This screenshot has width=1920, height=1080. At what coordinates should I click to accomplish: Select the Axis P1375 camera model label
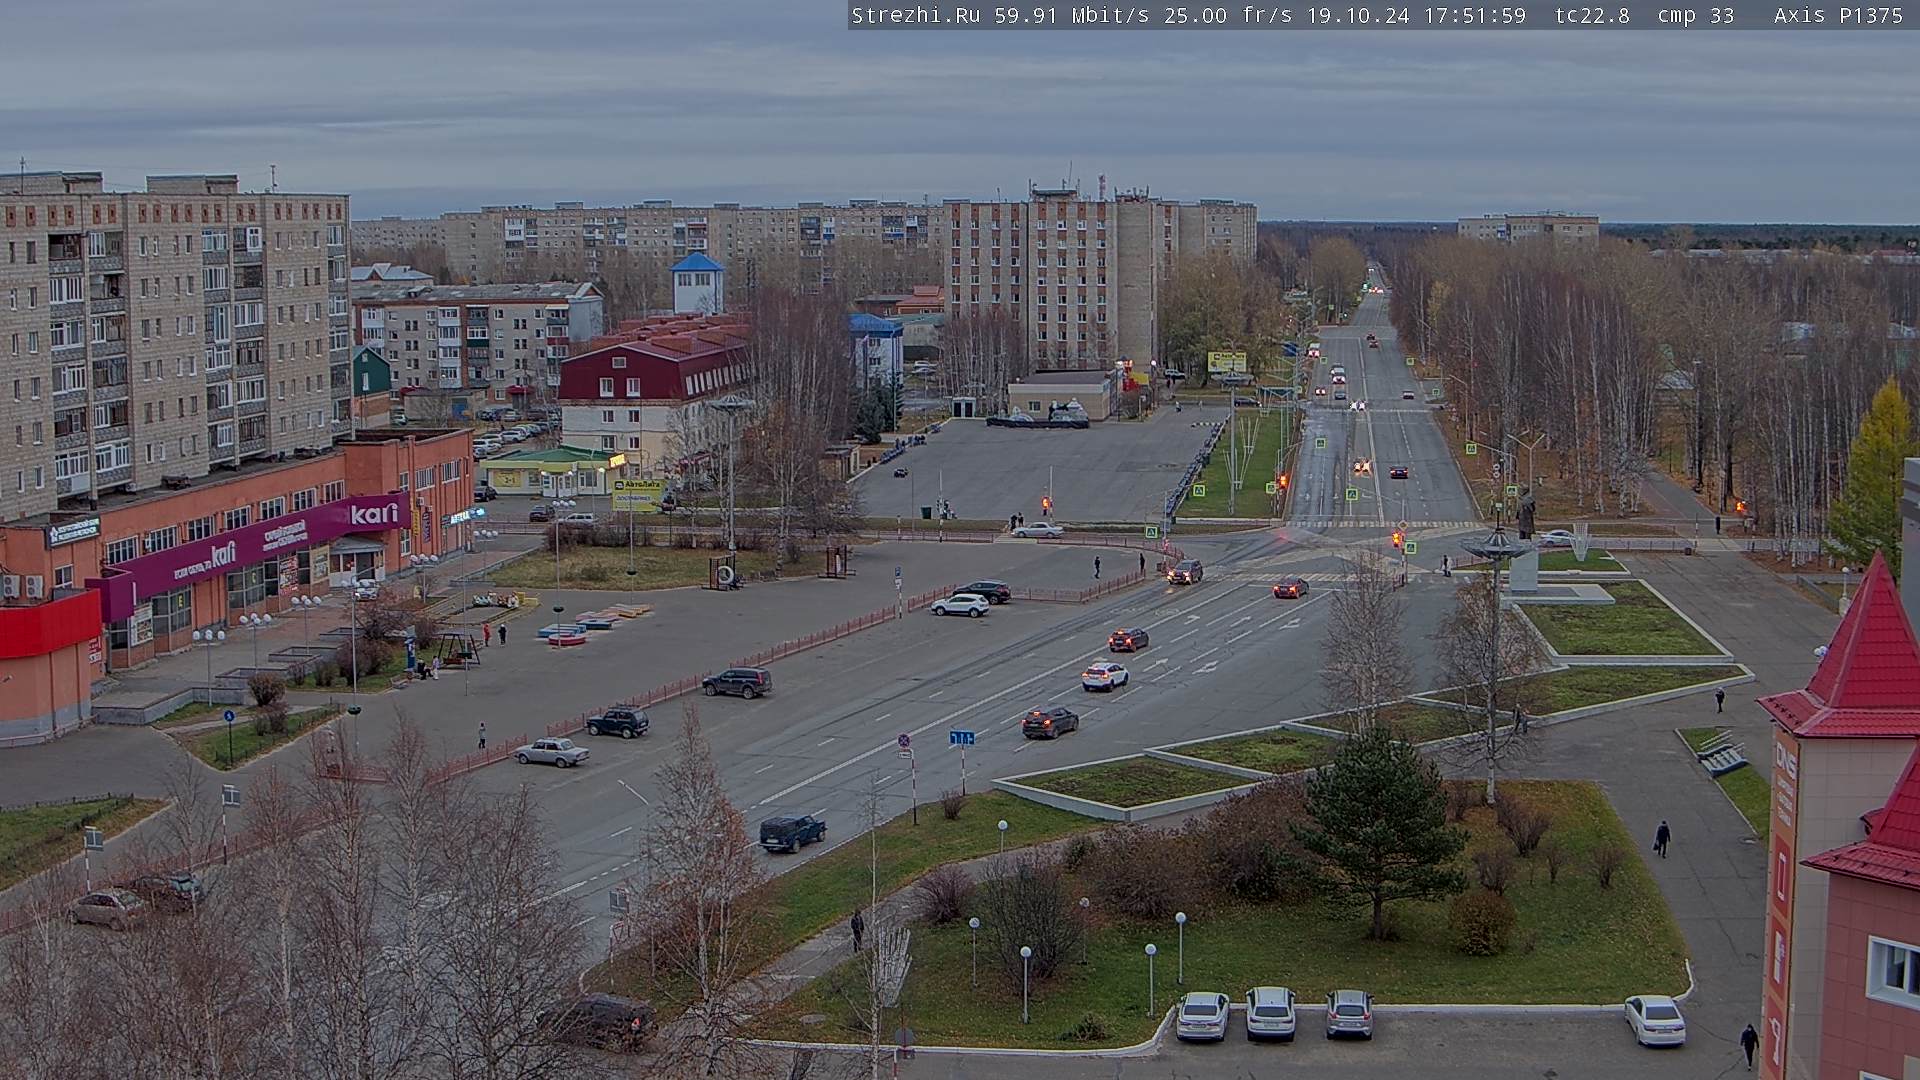(x=1838, y=15)
